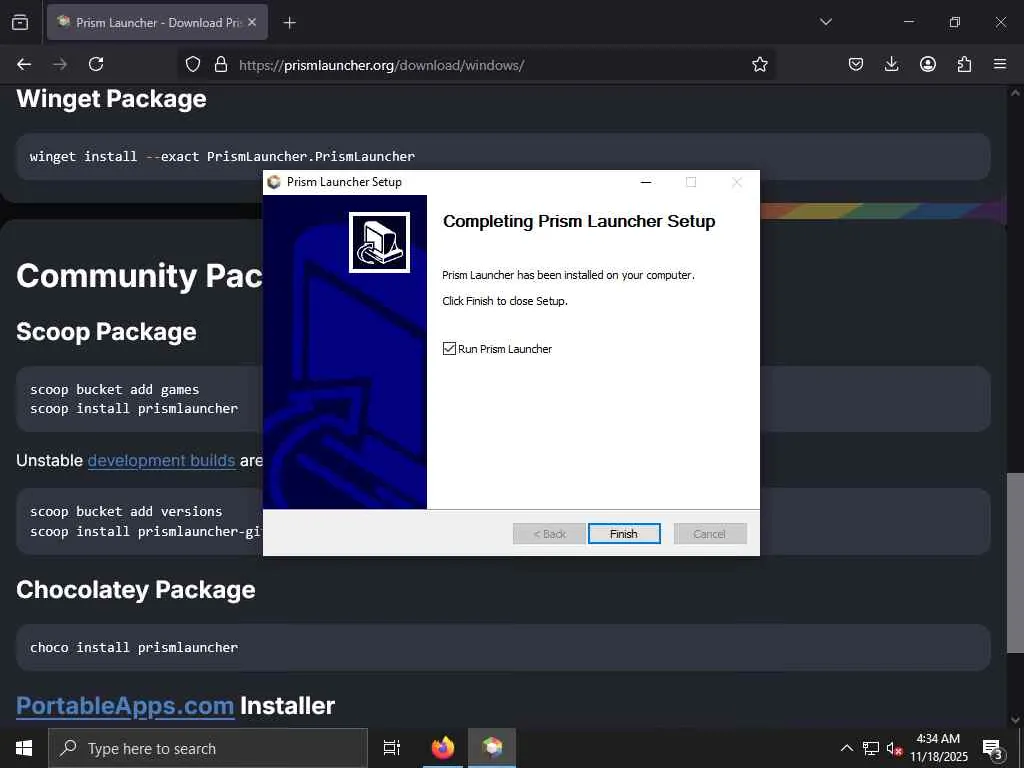The image size is (1024, 768).
Task: Uncheck the Run Prism Launcher checkbox
Action: (x=449, y=349)
